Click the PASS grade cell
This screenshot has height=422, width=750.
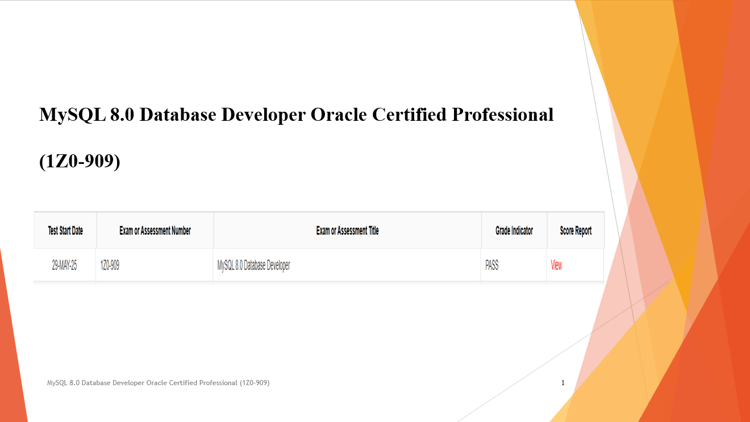pos(492,265)
